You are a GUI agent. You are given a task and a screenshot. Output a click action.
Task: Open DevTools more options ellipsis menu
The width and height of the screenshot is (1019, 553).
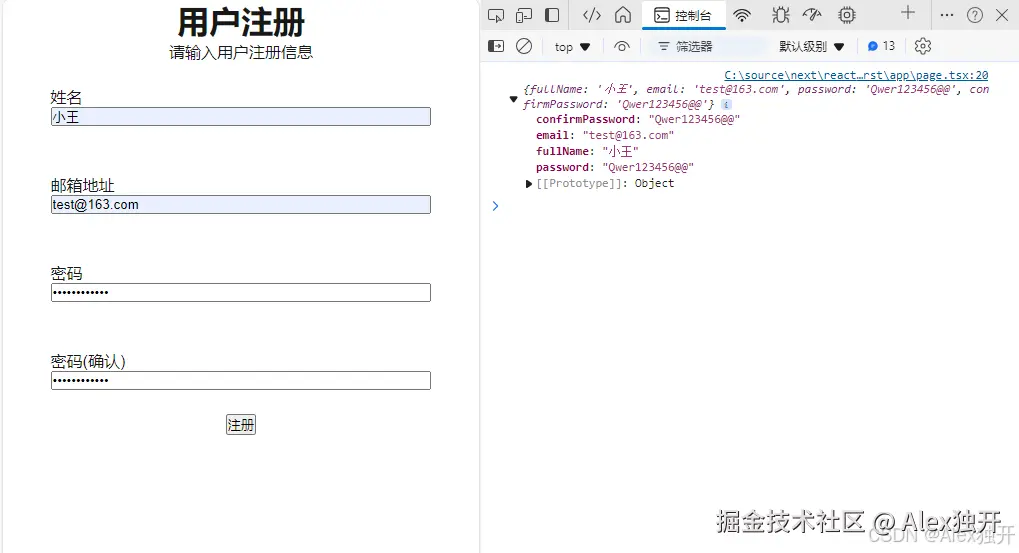pos(947,15)
